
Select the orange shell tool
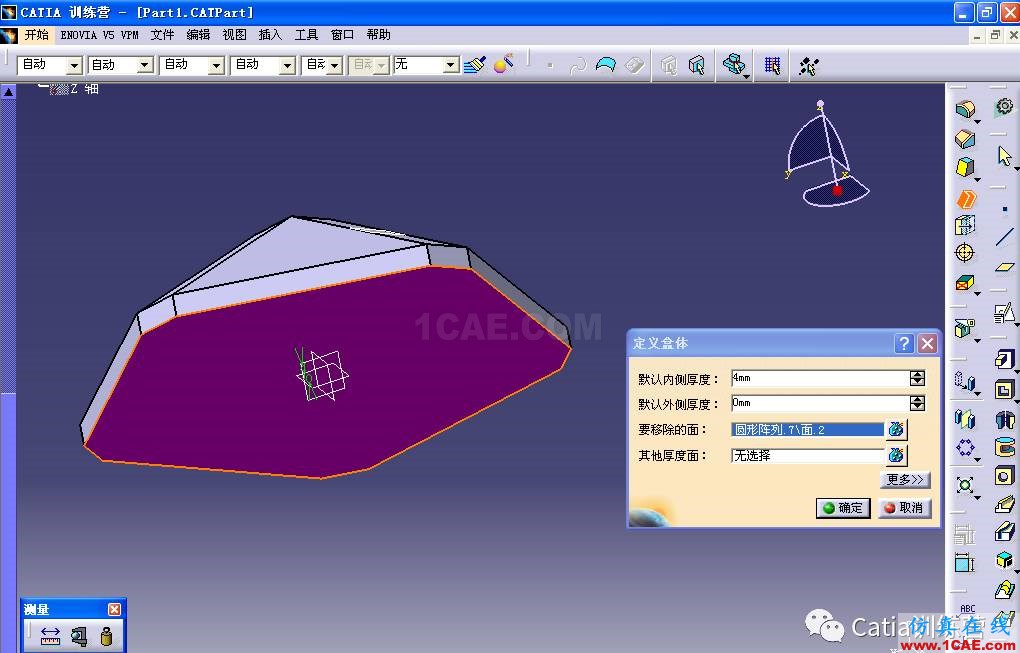click(966, 199)
